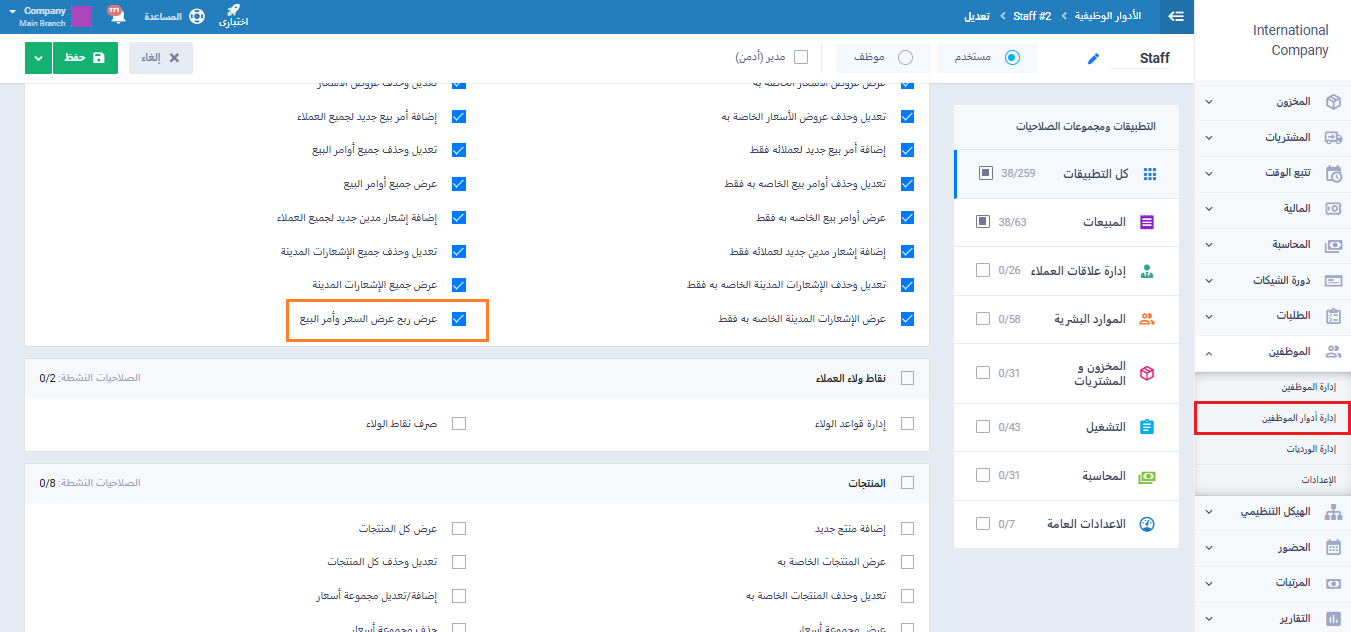Click the إلغاء cancel button

[161, 58]
